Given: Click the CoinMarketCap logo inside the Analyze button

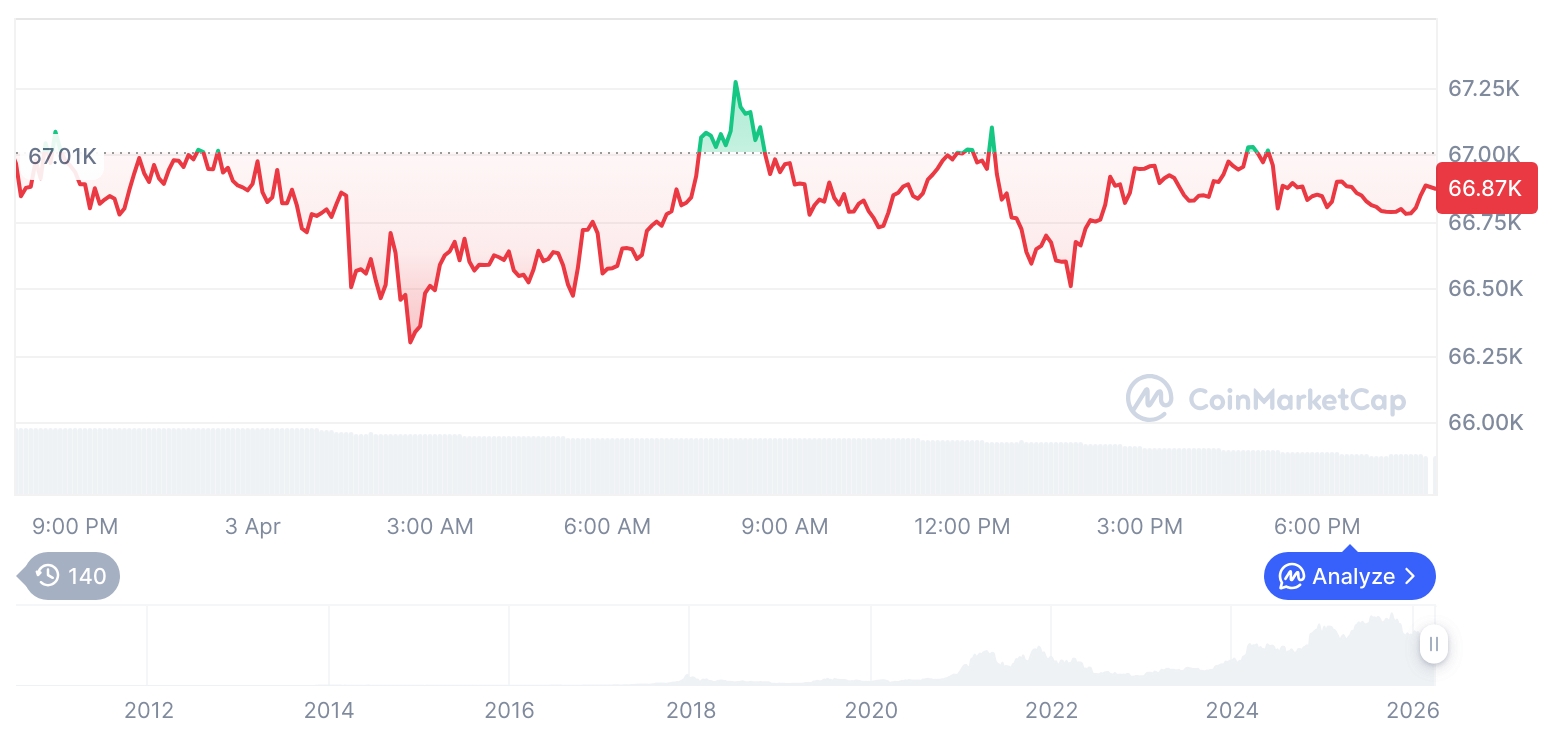Looking at the screenshot, I should tap(1292, 576).
